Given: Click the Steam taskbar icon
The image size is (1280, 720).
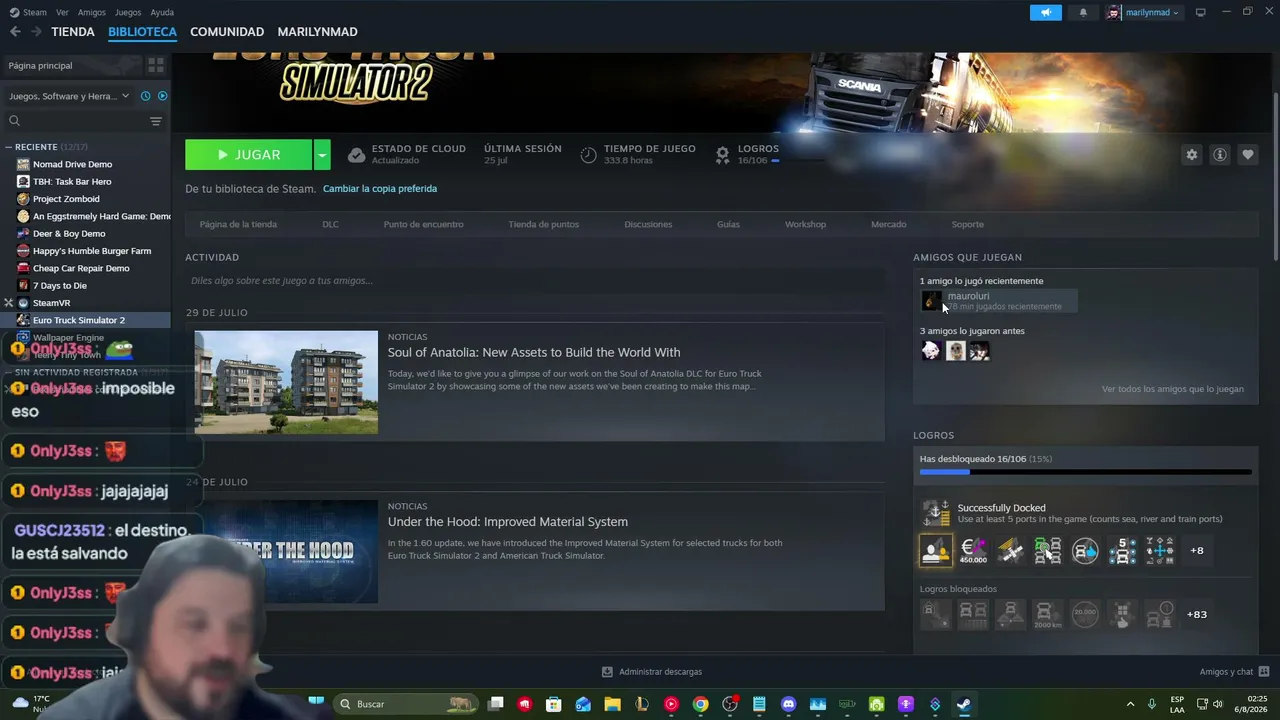Looking at the screenshot, I should (964, 704).
